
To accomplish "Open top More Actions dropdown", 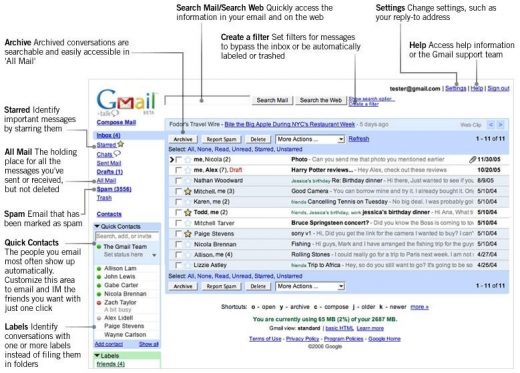I will 310,139.
